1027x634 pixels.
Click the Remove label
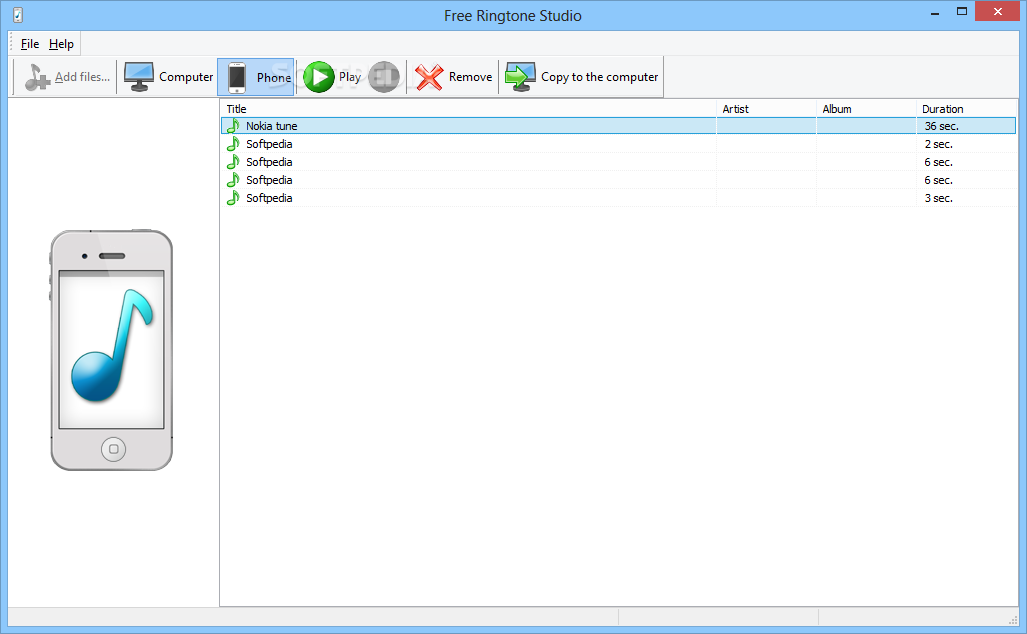click(470, 77)
